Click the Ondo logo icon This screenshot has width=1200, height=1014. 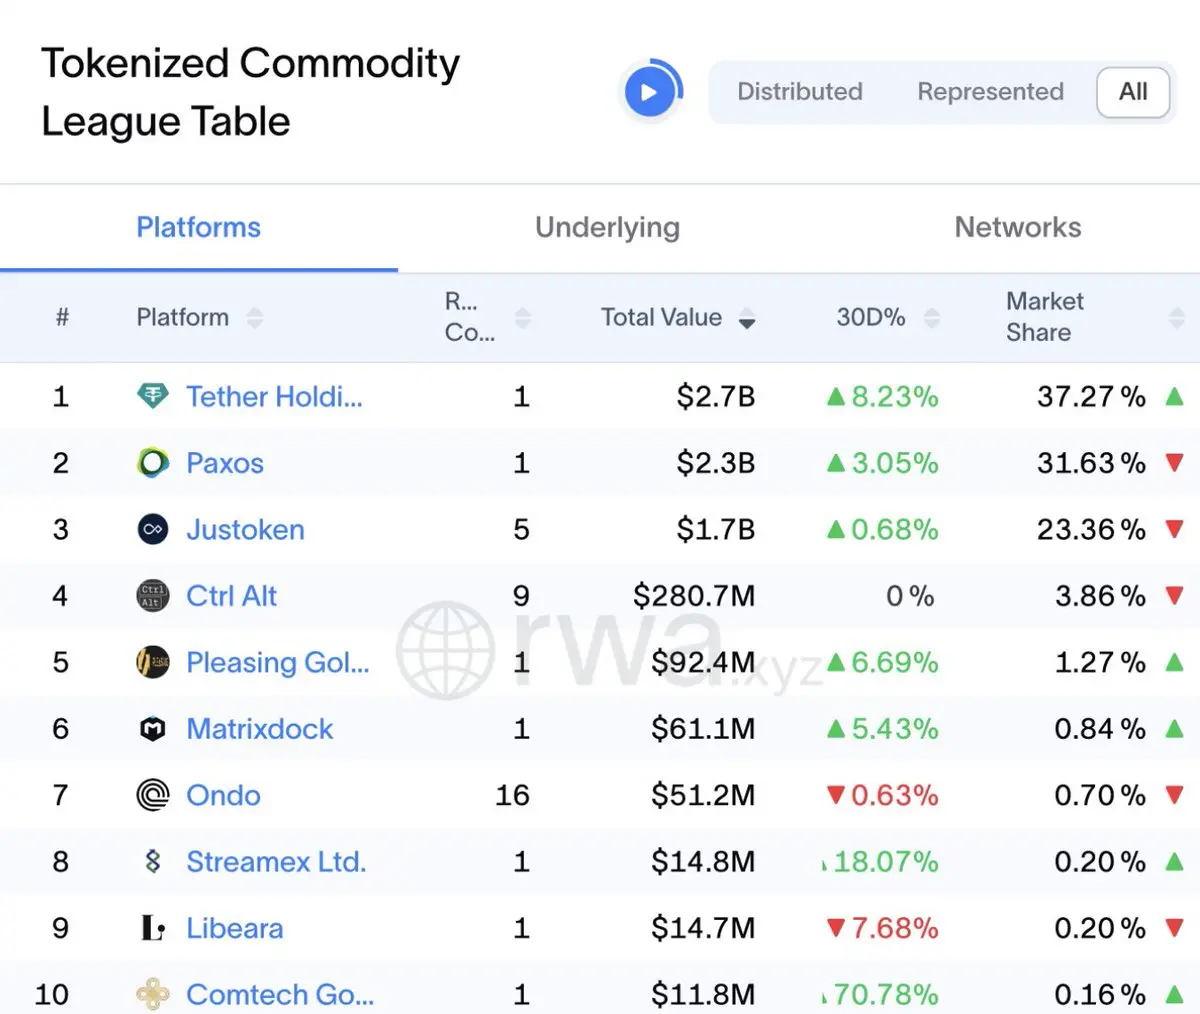pos(152,795)
